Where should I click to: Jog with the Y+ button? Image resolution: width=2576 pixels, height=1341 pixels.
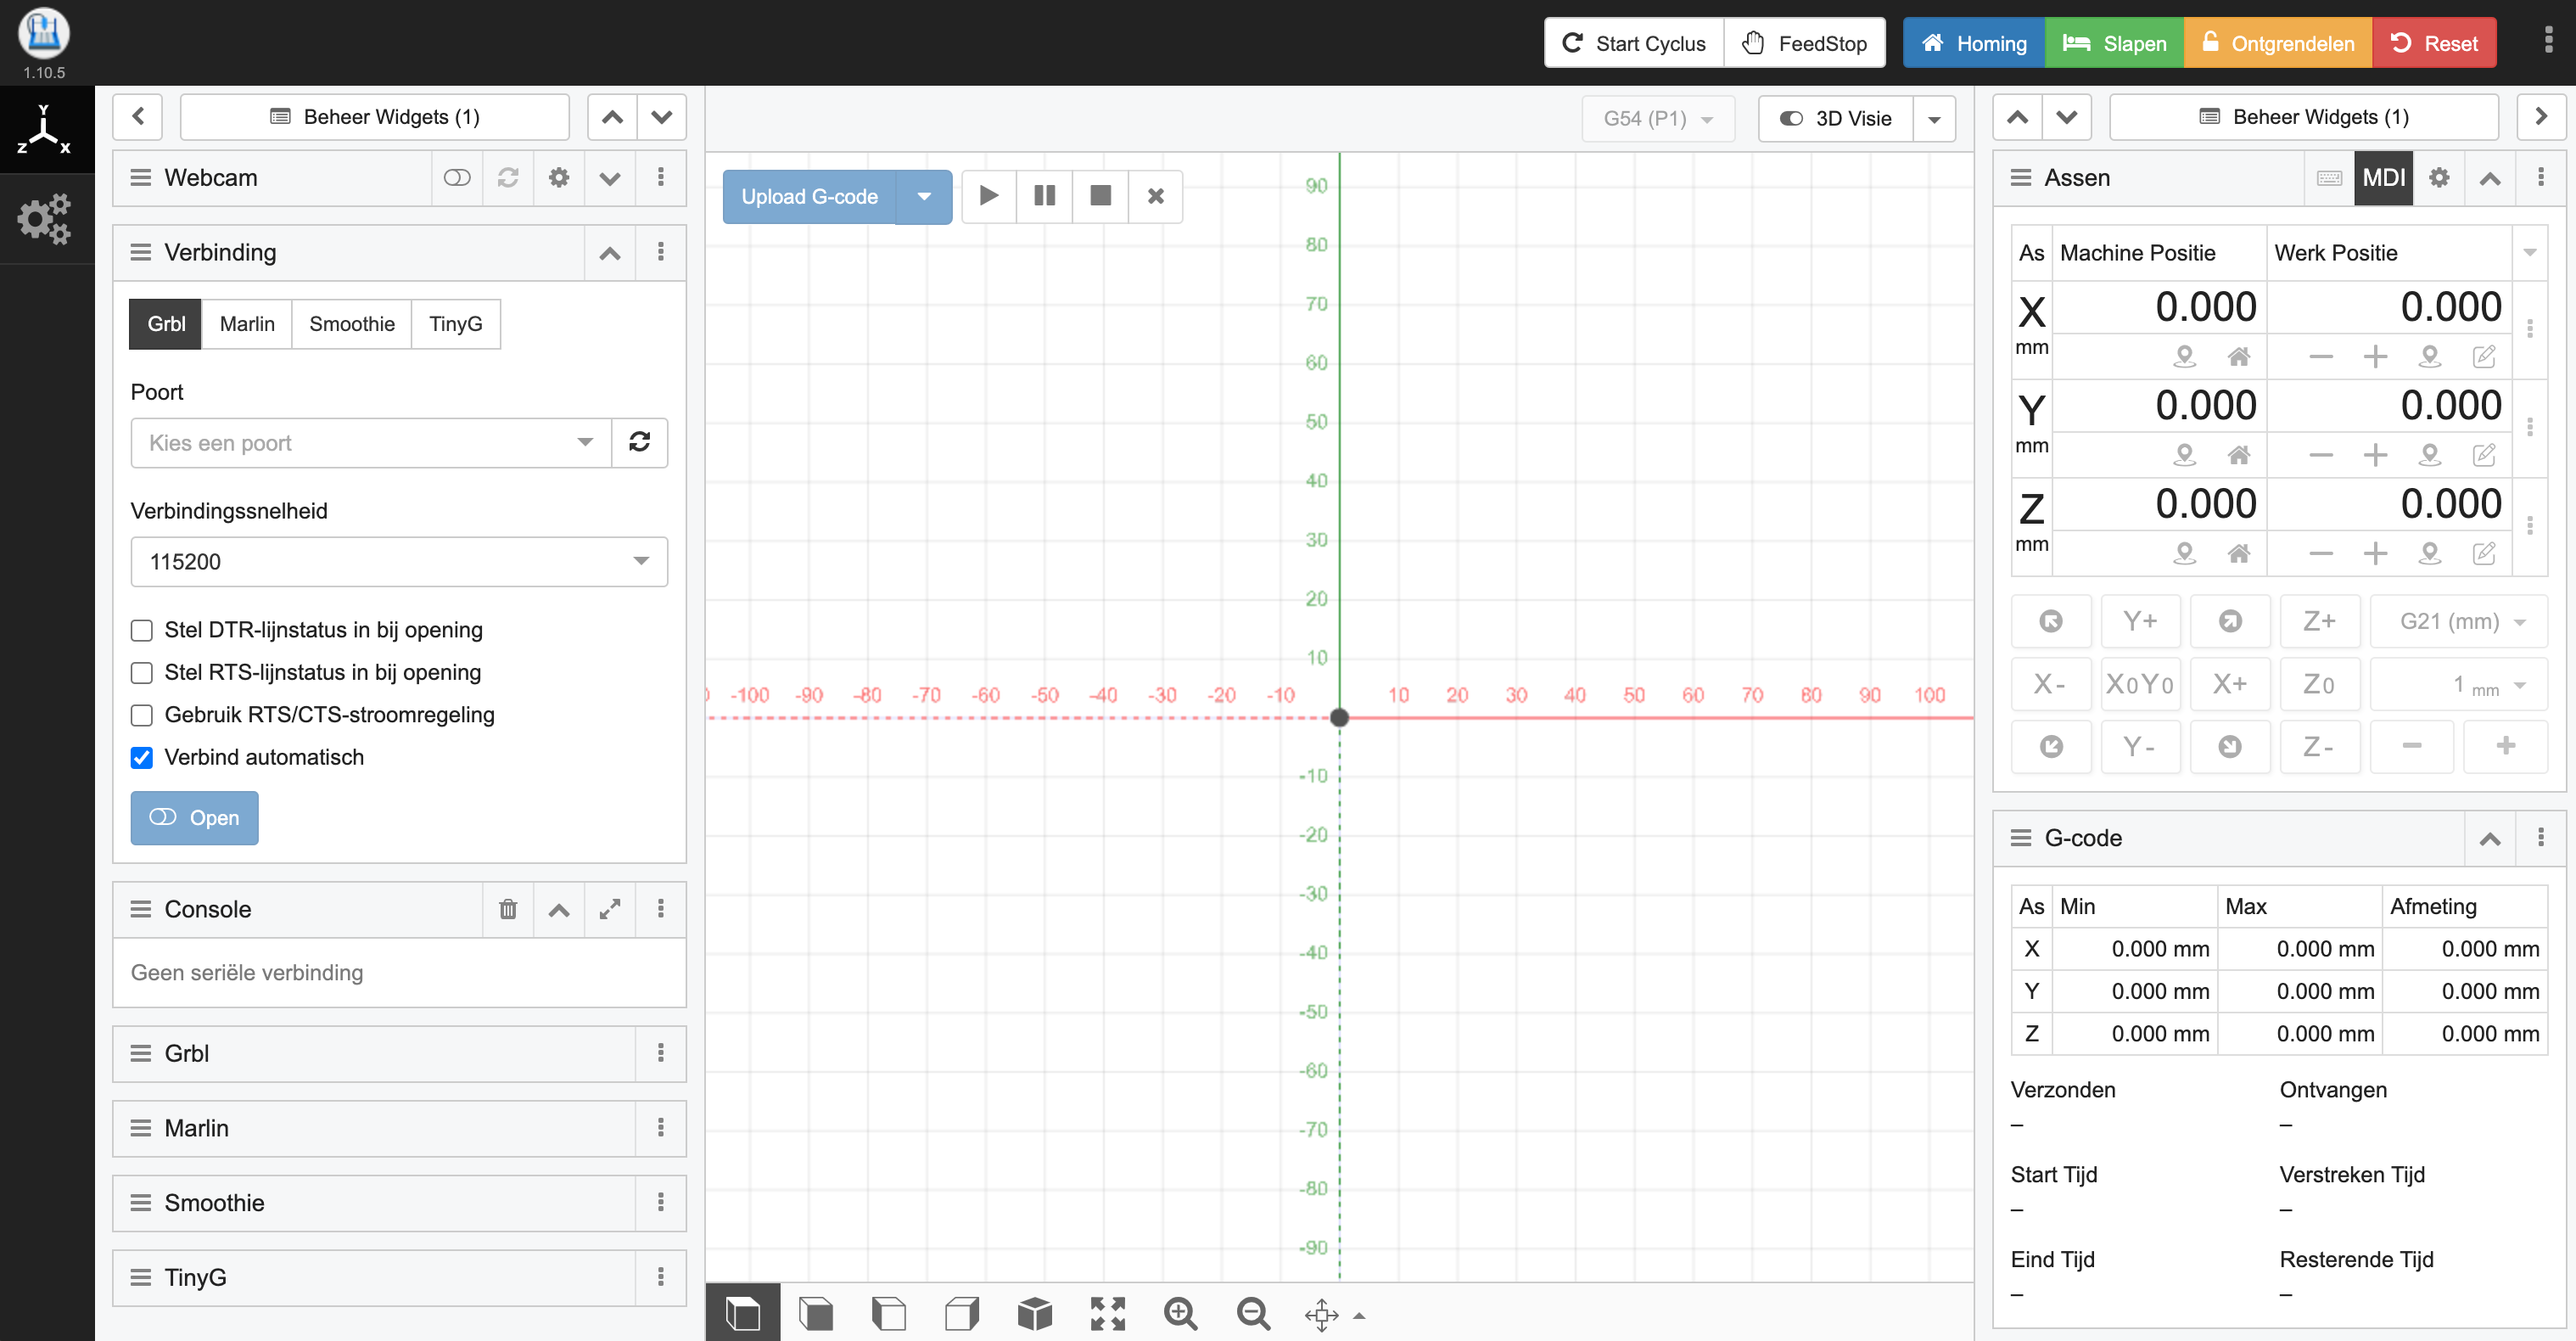click(2140, 621)
